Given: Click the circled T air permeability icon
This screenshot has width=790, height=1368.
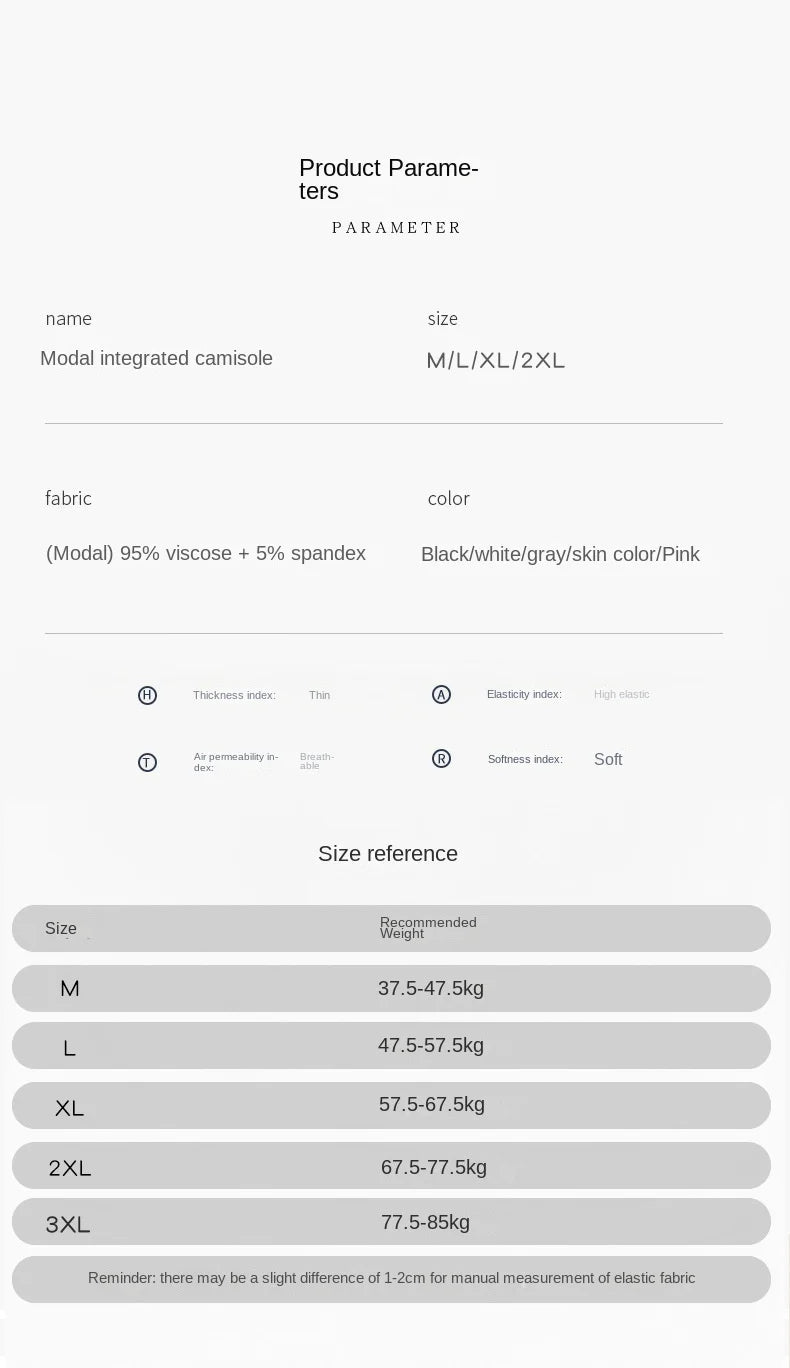Looking at the screenshot, I should point(147,762).
